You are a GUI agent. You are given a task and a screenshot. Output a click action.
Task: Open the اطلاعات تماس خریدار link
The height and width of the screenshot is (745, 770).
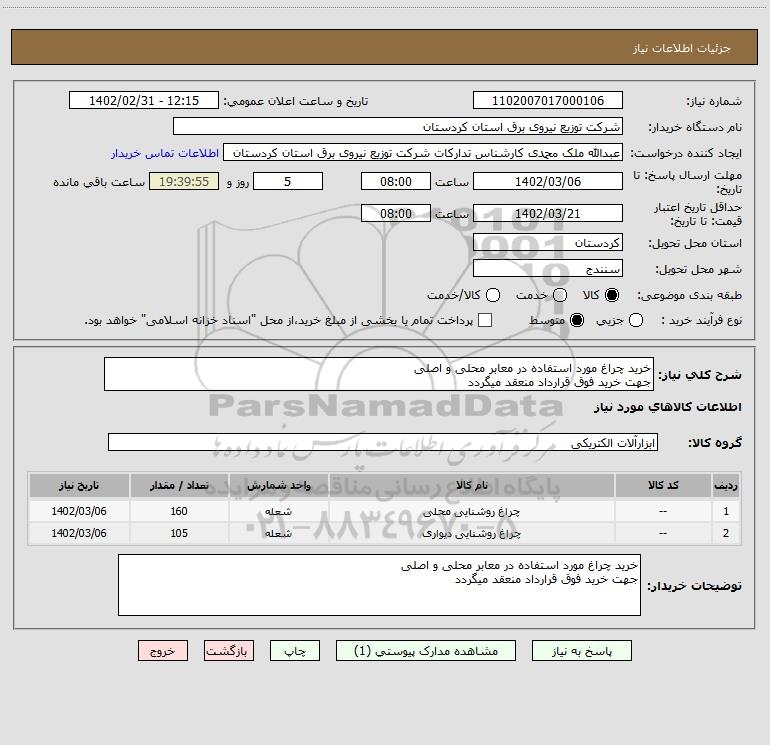tap(165, 153)
